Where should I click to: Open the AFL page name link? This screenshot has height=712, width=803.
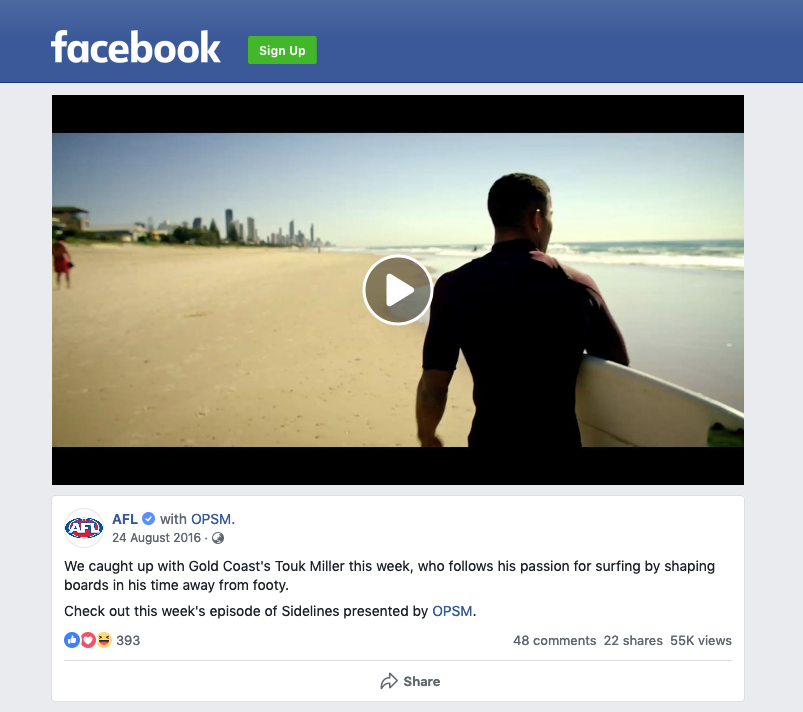[124, 519]
